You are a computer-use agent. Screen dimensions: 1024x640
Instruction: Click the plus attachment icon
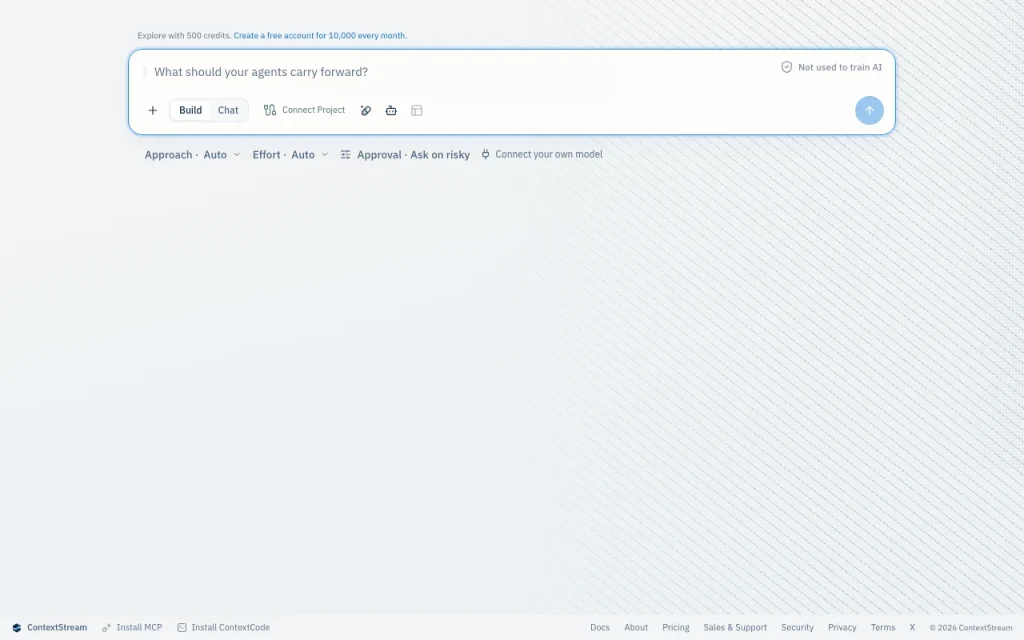152,110
